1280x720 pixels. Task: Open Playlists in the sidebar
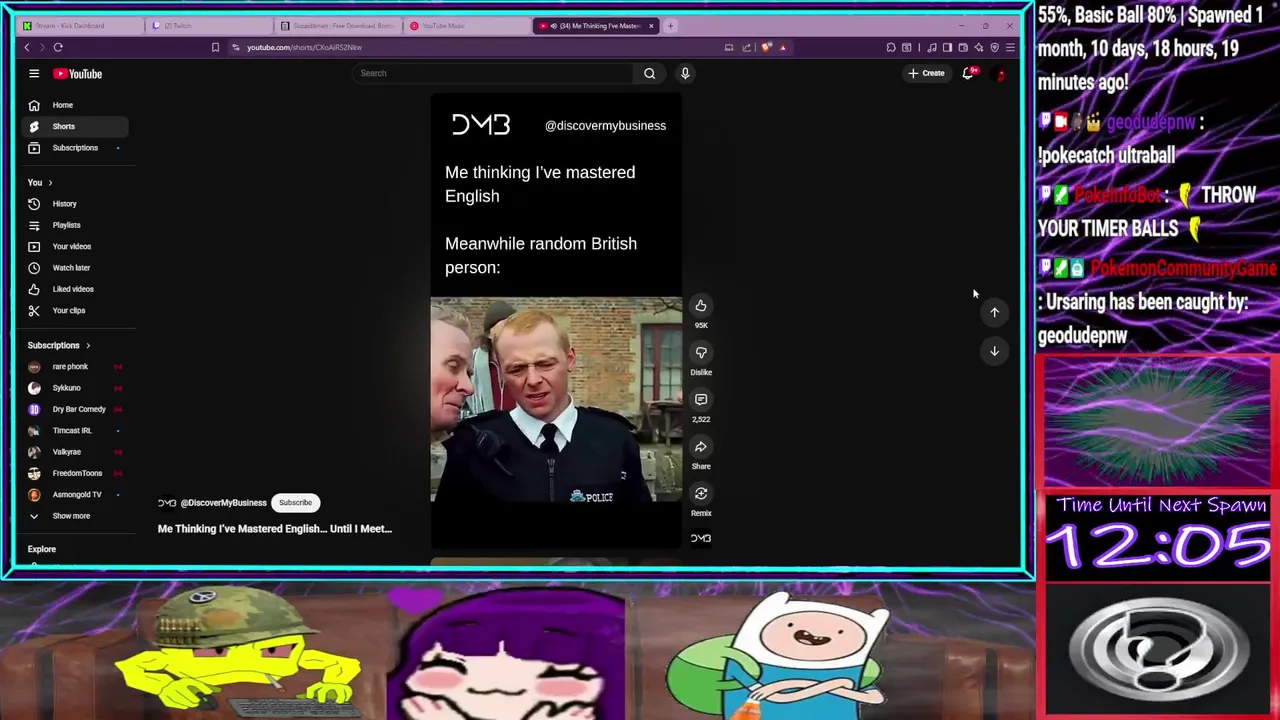click(x=74, y=225)
